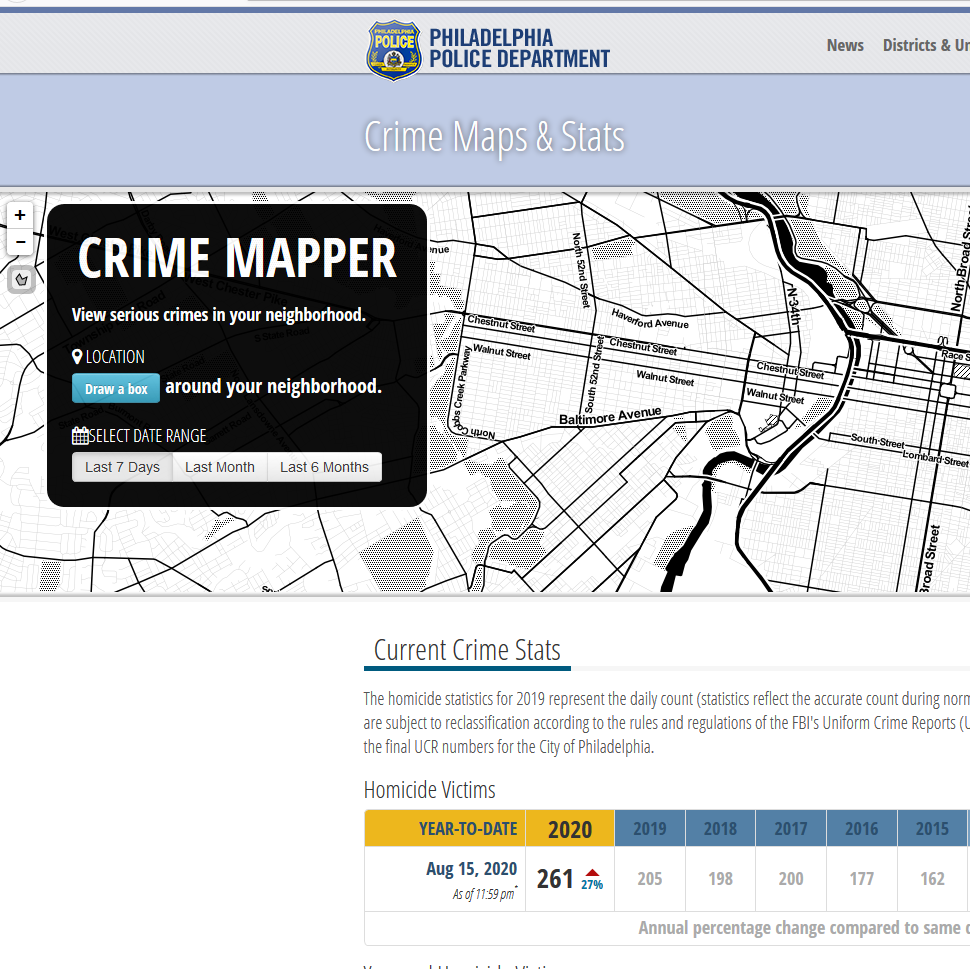Zoom out on the crime map
The image size is (970, 969).
click(x=20, y=242)
